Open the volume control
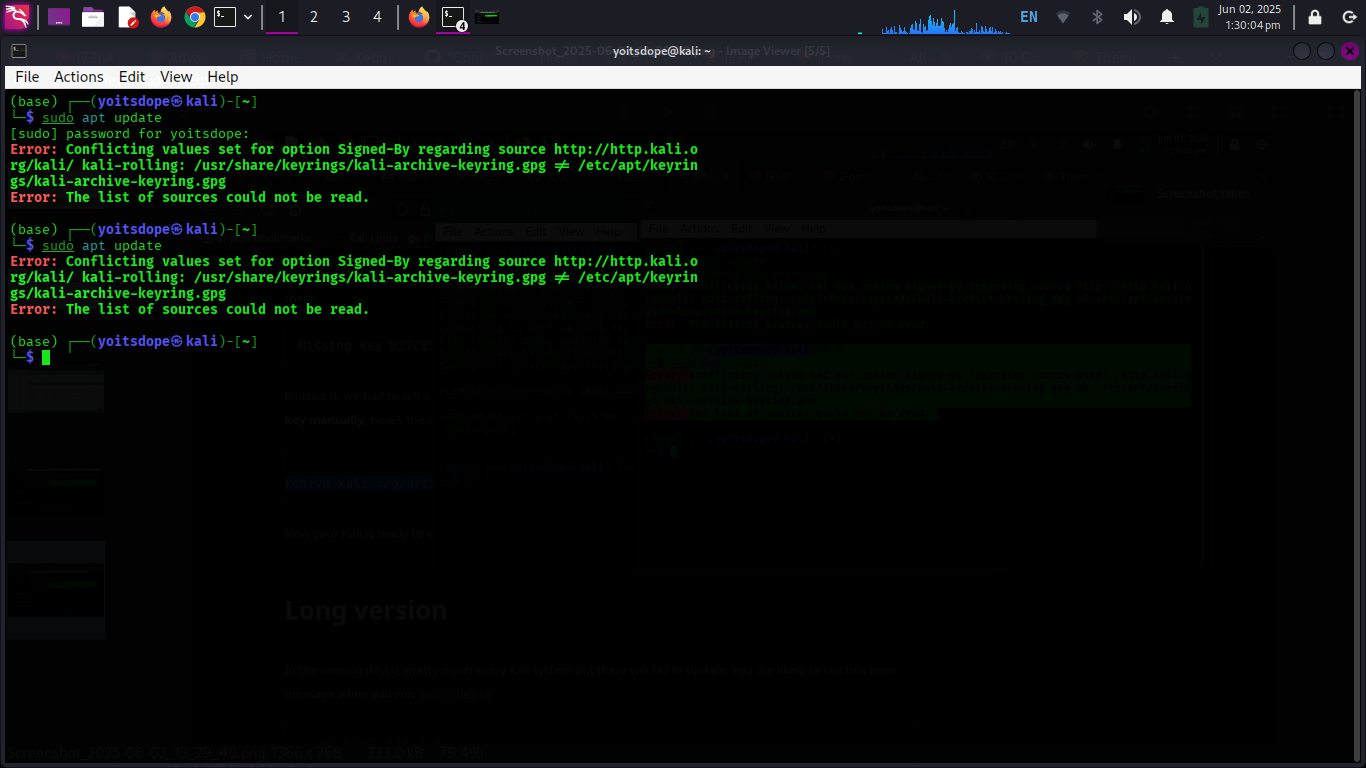 (x=1131, y=17)
